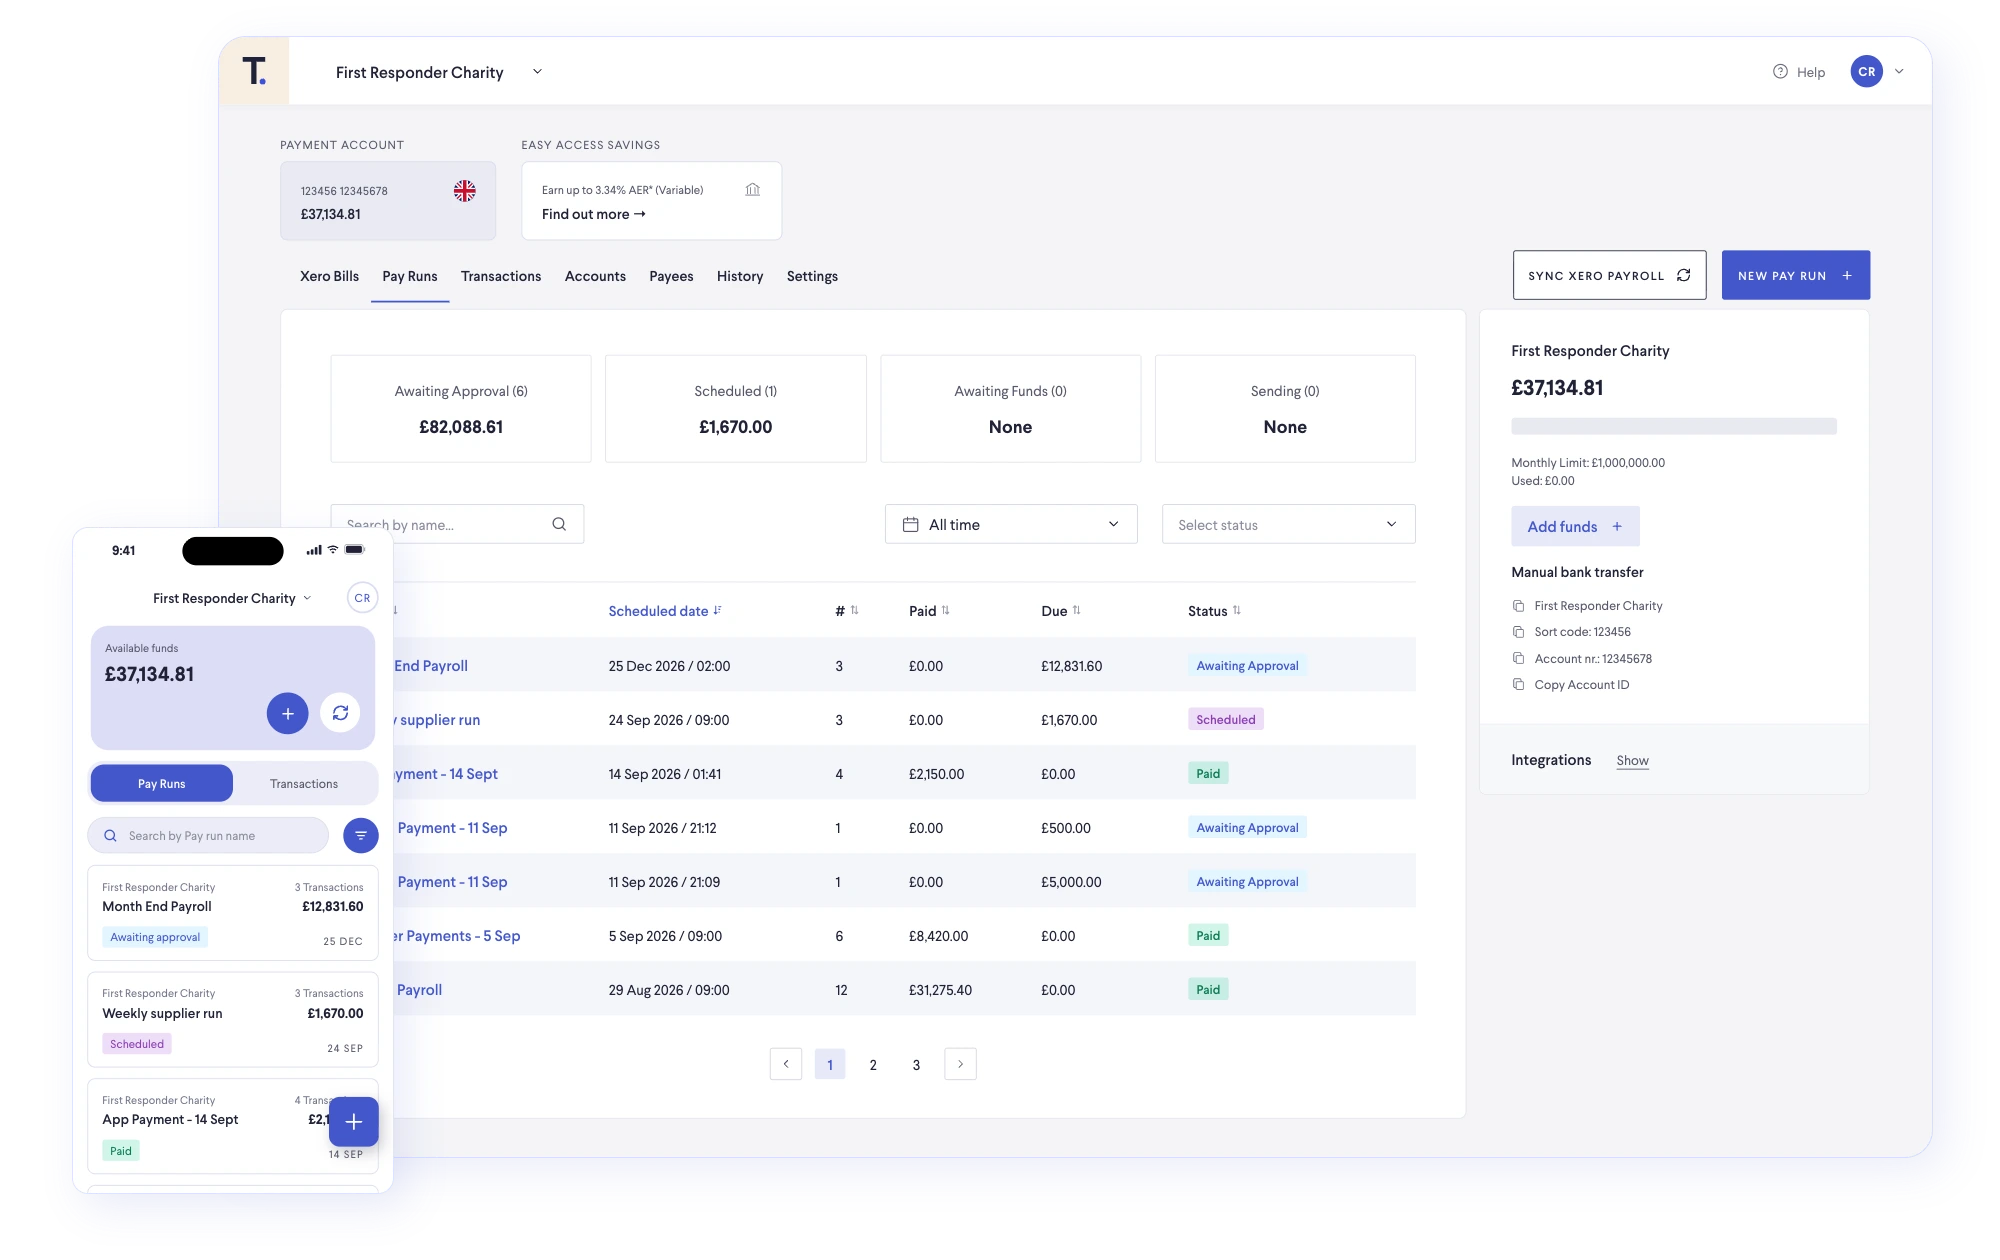Click the search magnifier in name search

(559, 524)
